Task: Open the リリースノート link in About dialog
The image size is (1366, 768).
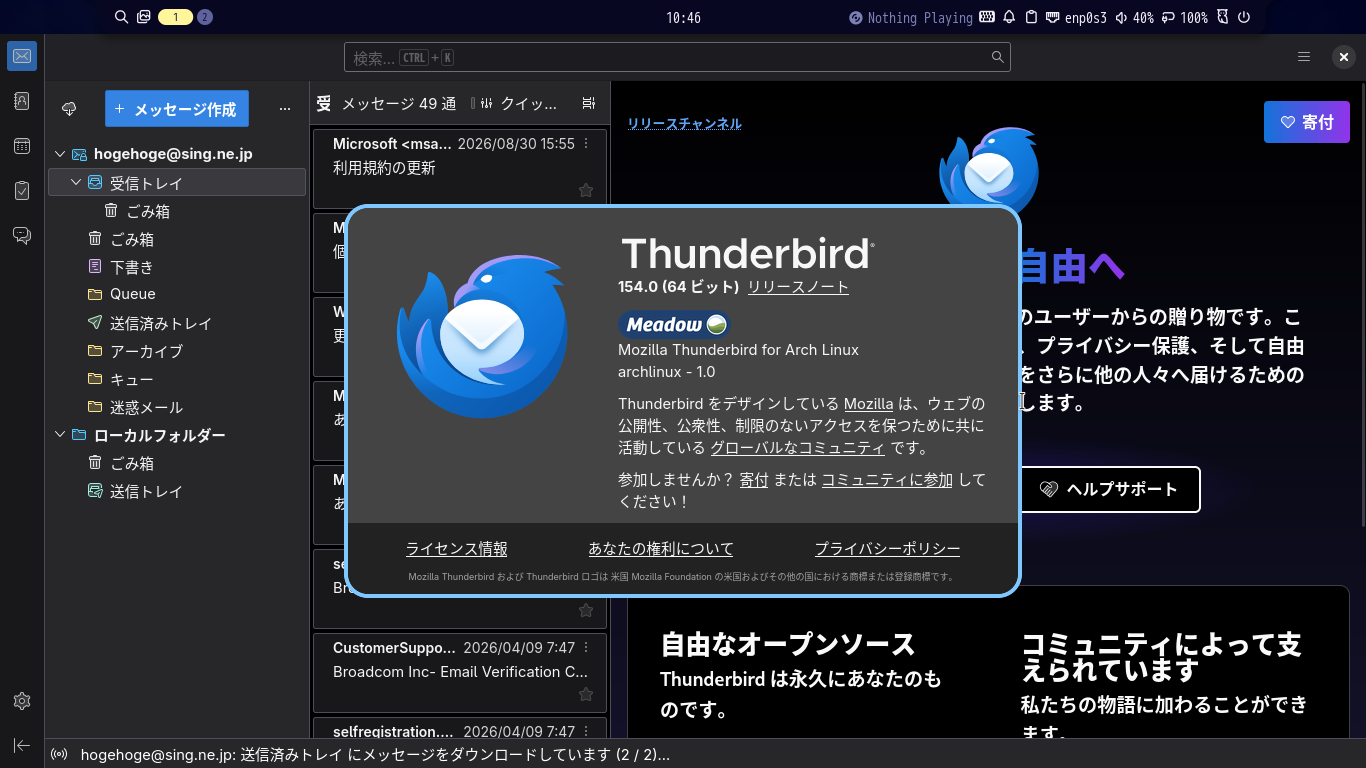Action: pos(798,287)
